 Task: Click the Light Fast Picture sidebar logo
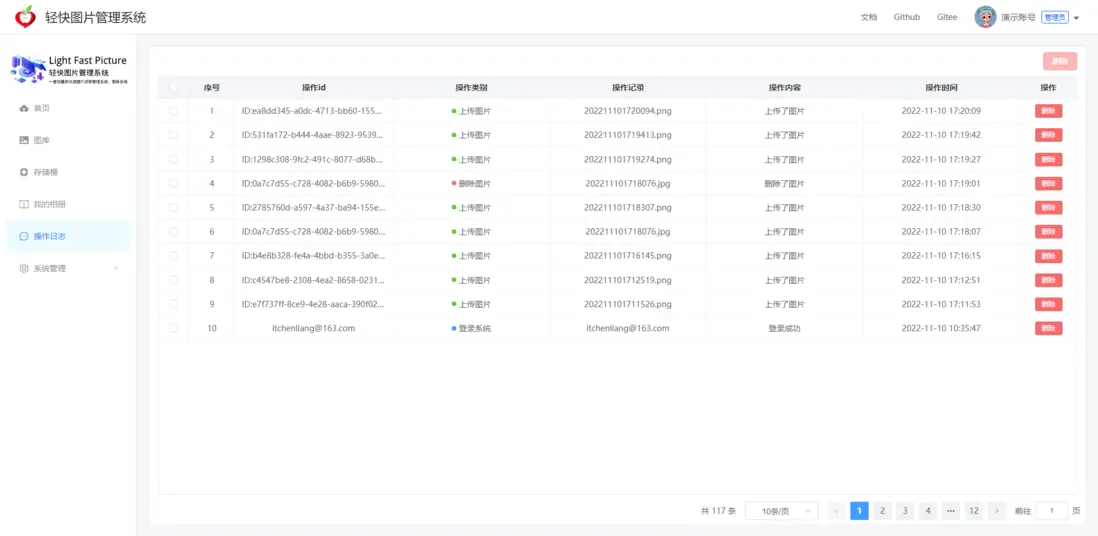[x=69, y=69]
